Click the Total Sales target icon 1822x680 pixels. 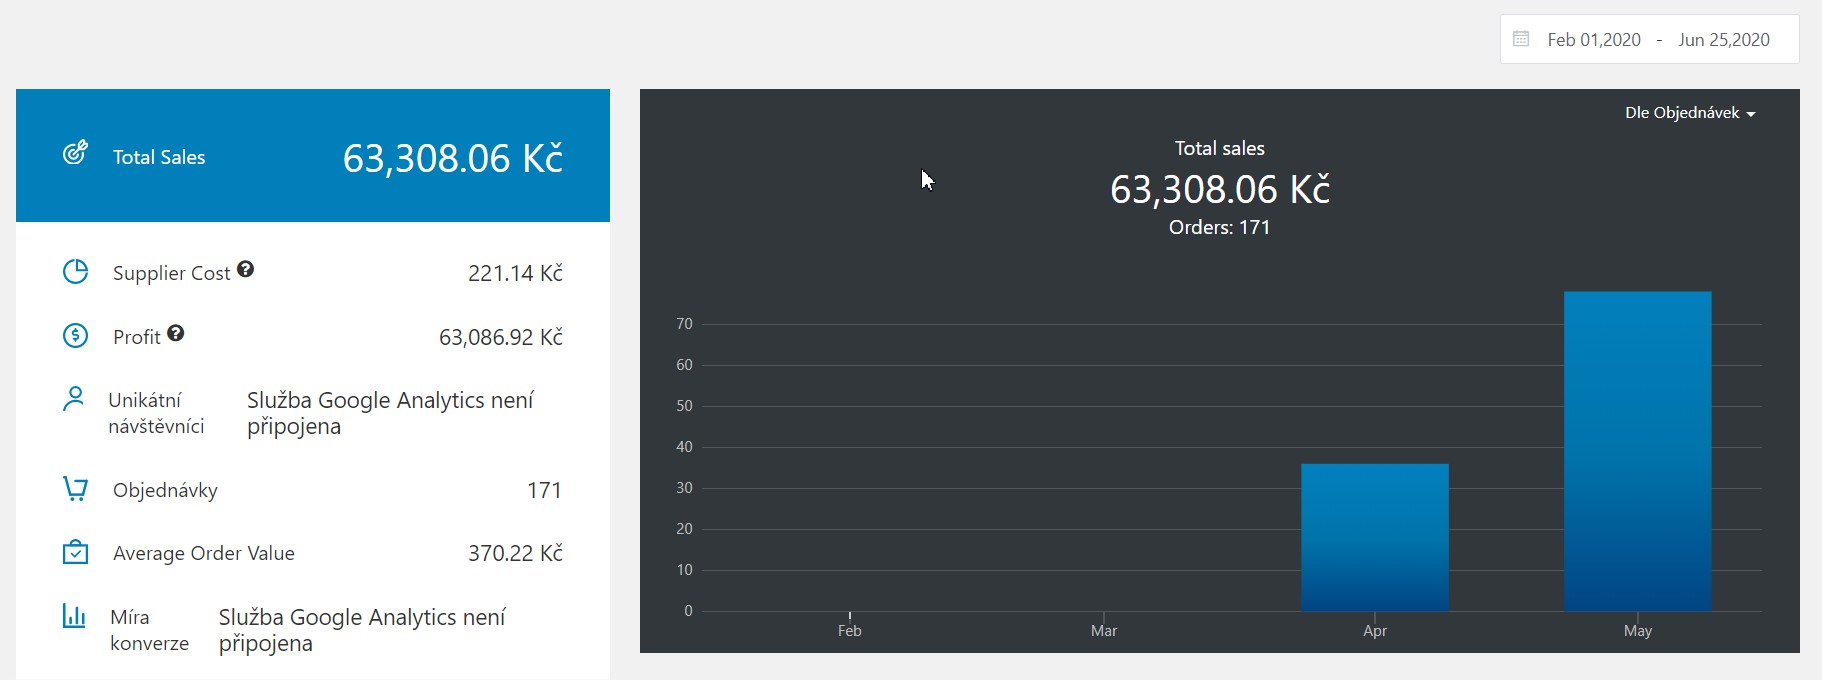[75, 153]
